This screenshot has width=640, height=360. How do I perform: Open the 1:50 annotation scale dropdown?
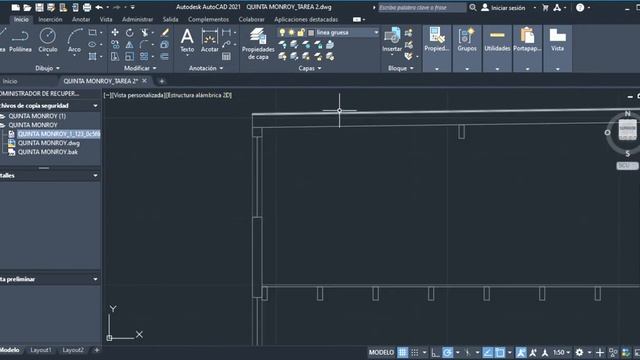562,353
